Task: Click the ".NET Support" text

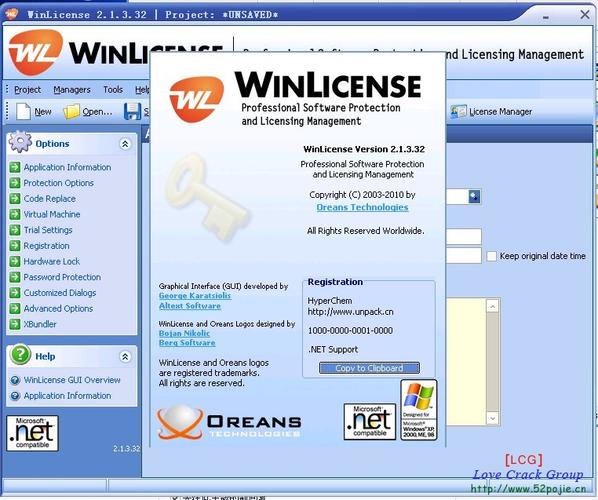Action: coord(333,349)
